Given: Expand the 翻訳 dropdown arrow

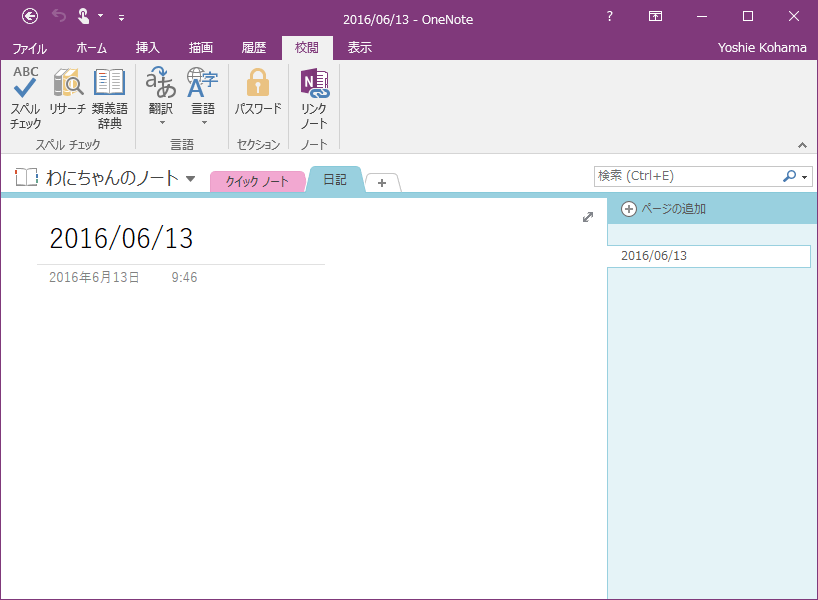Looking at the screenshot, I should coord(162,123).
